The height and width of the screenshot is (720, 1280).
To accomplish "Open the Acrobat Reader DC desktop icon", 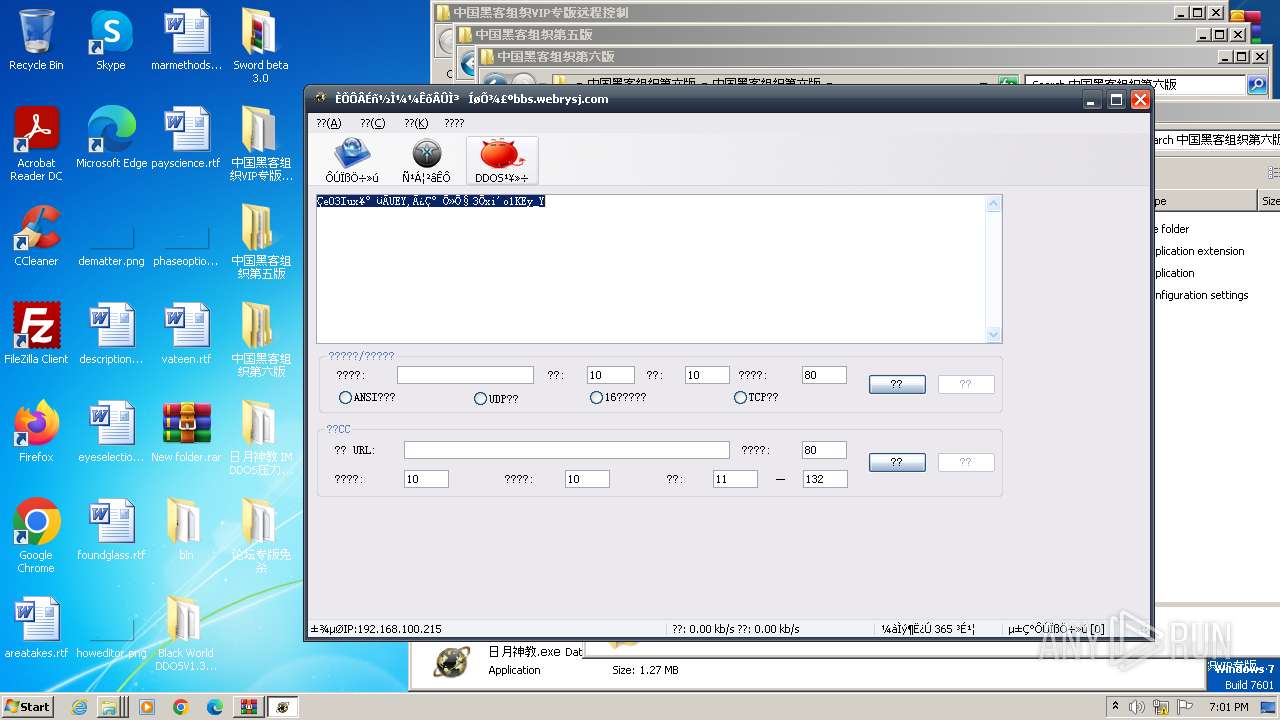I will [x=36, y=145].
